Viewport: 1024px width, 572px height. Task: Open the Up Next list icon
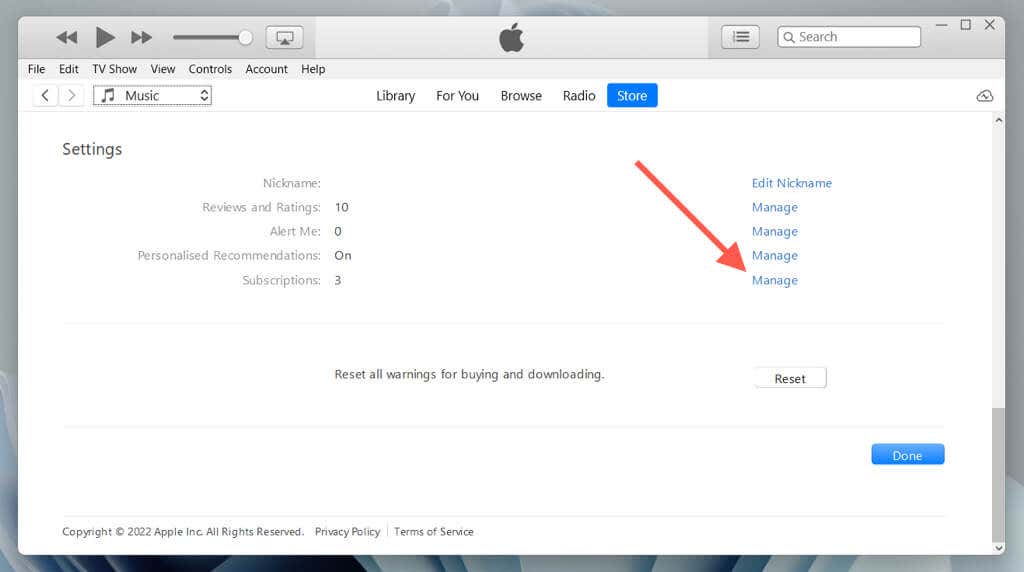(740, 37)
